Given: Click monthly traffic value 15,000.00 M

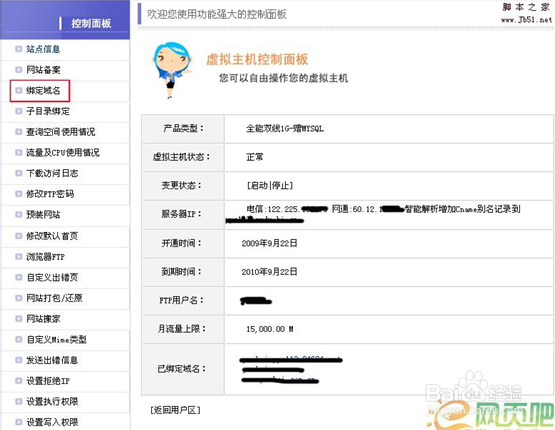Looking at the screenshot, I should click(x=270, y=329).
